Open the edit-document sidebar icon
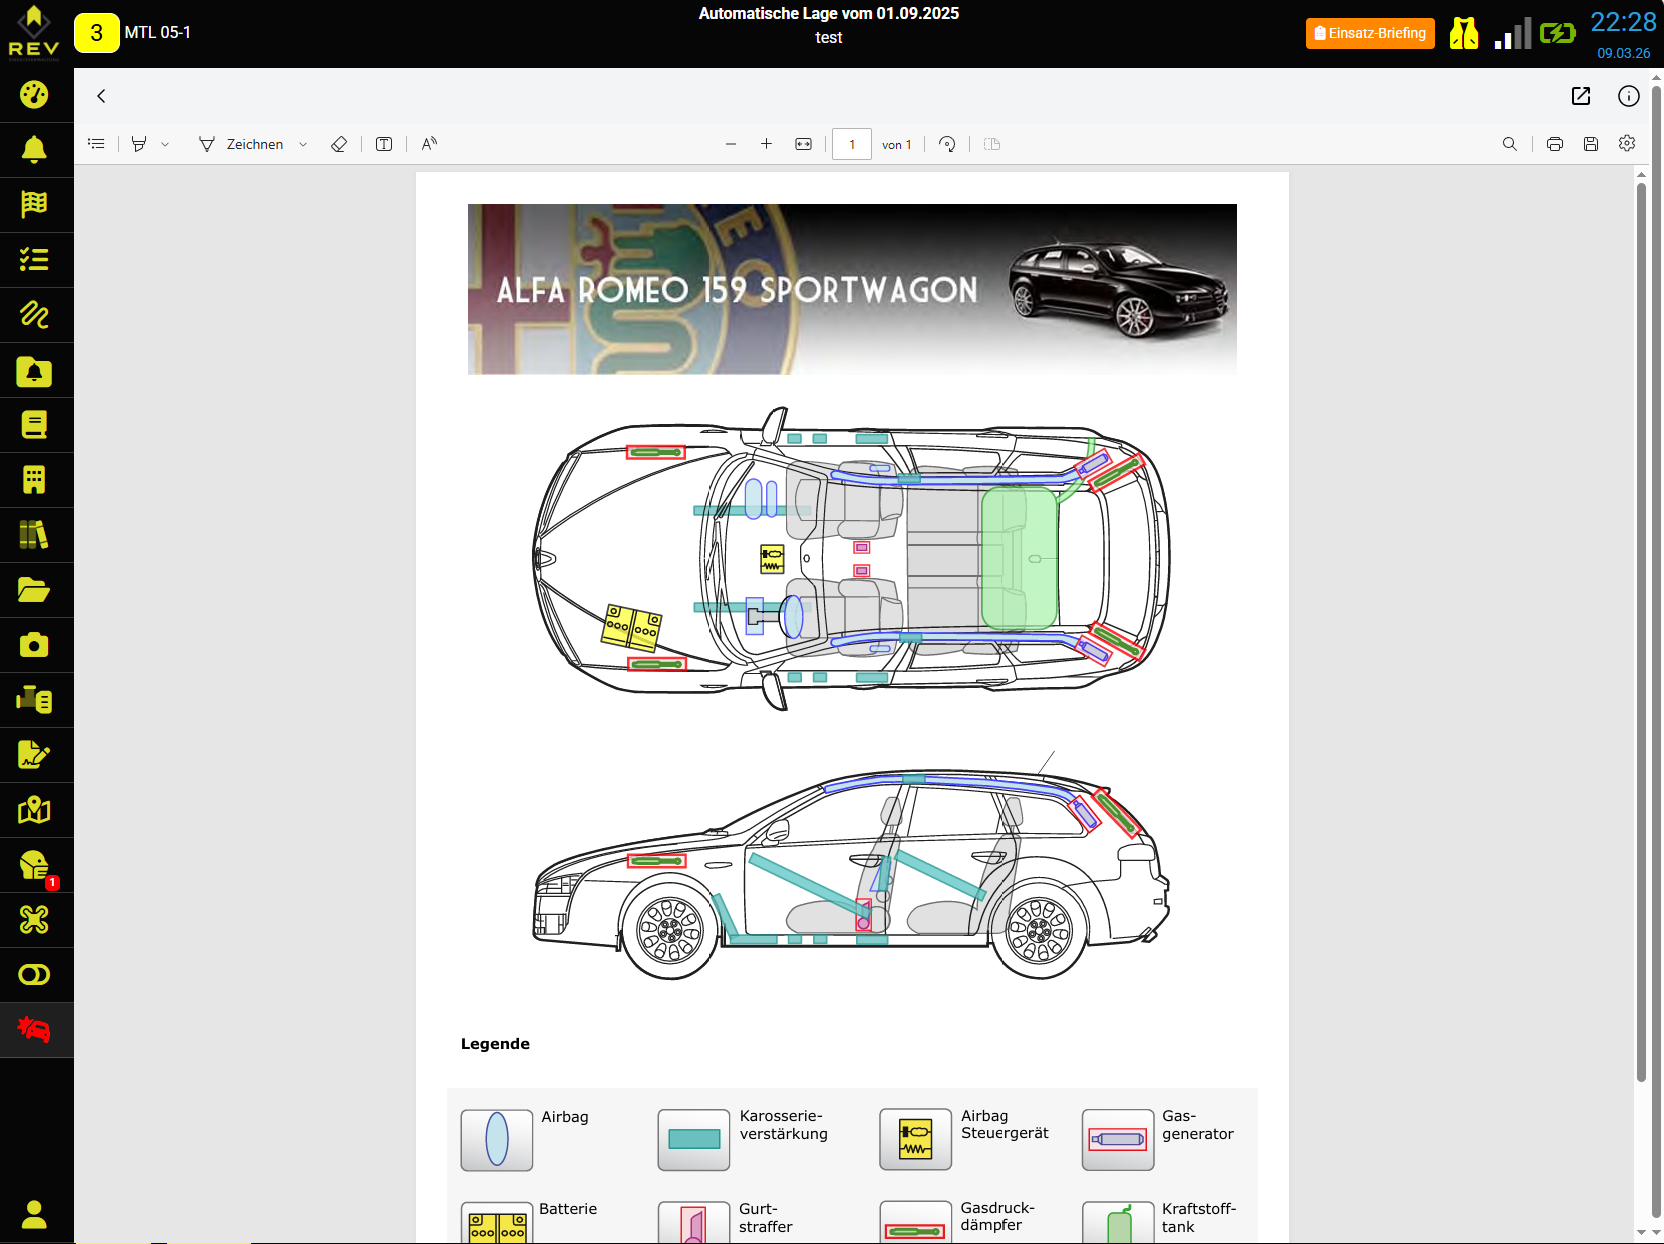1664x1244 pixels. click(34, 755)
